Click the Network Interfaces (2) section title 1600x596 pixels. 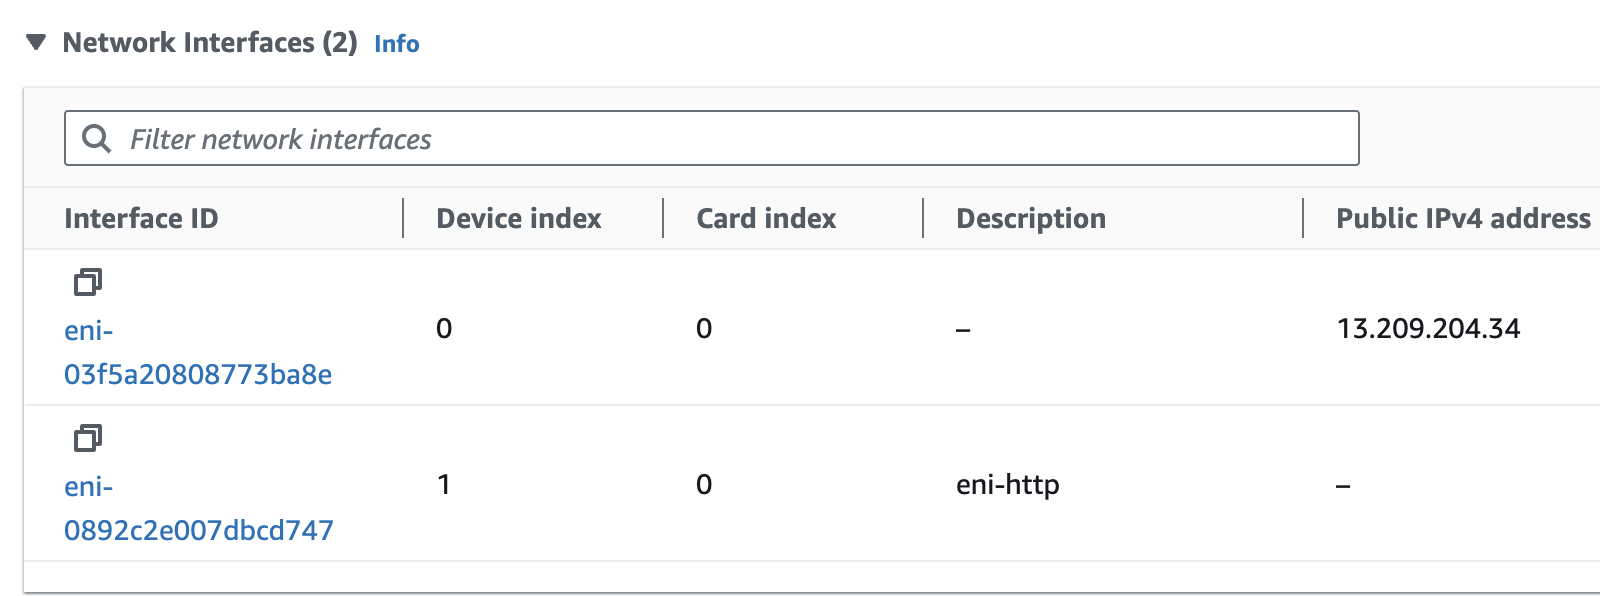click(x=210, y=43)
